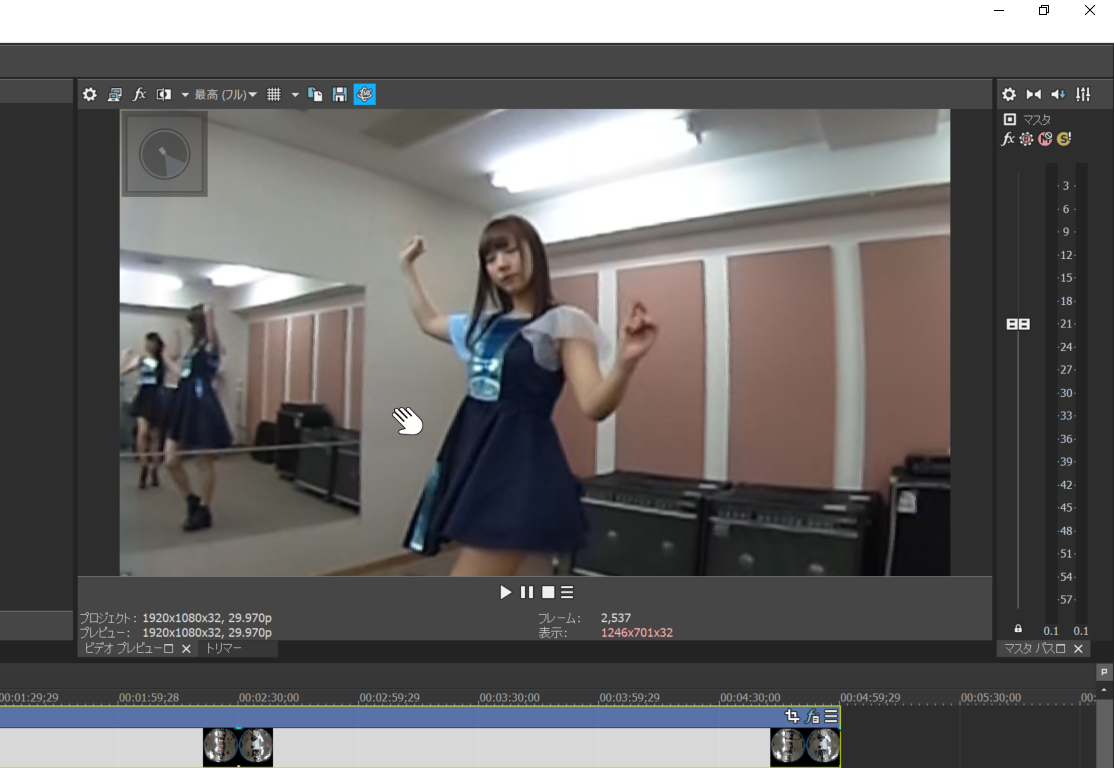Toggle Dim Output speaker icon
This screenshot has height=768, width=1114.
click(1058, 94)
